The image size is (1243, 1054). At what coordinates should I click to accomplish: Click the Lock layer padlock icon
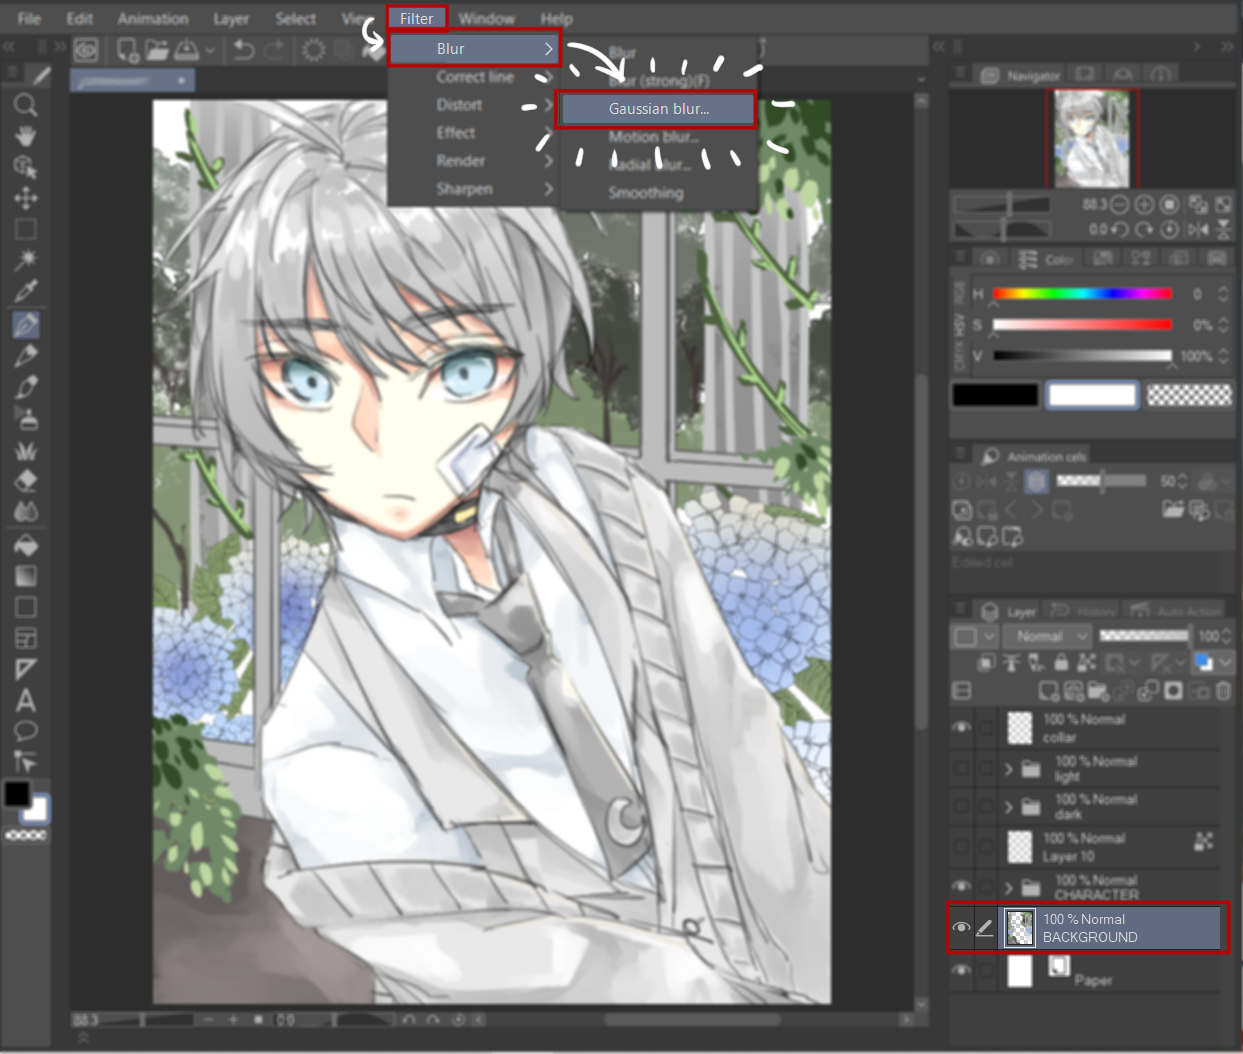pos(1061,662)
